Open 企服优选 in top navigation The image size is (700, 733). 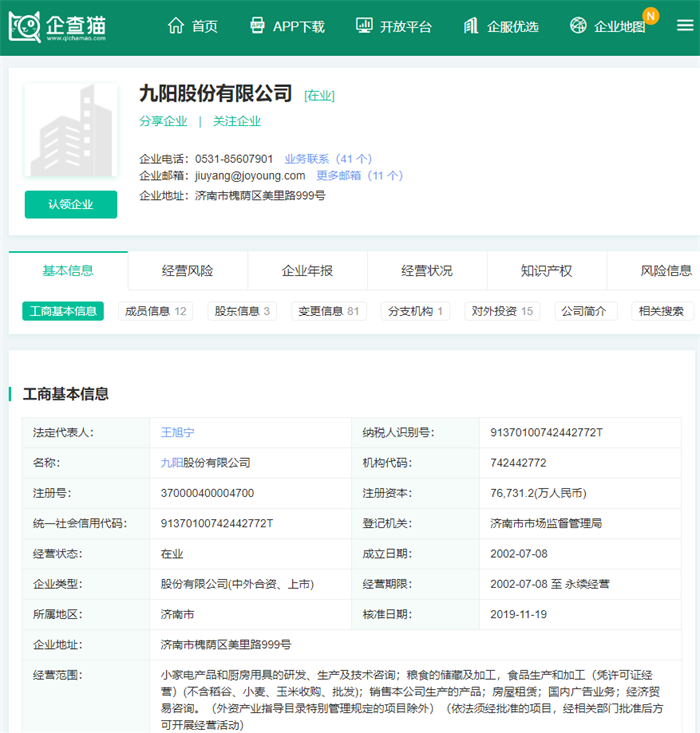click(x=513, y=27)
